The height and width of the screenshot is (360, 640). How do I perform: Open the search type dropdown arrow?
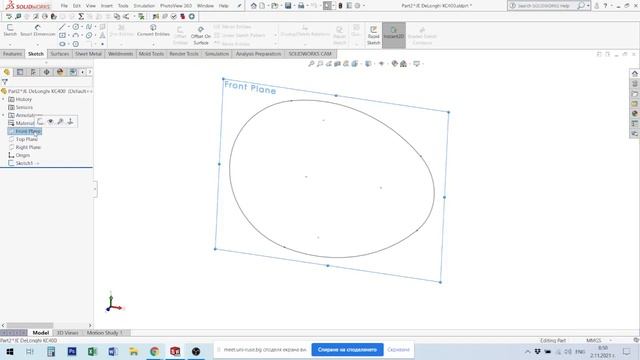(x=588, y=6)
